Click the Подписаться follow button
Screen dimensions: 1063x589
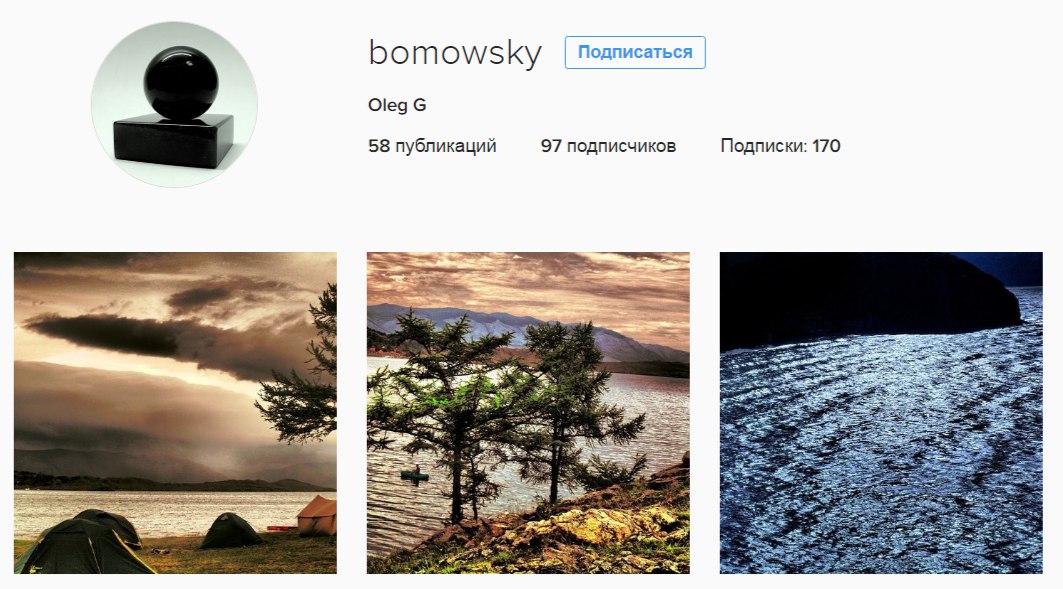tap(635, 52)
